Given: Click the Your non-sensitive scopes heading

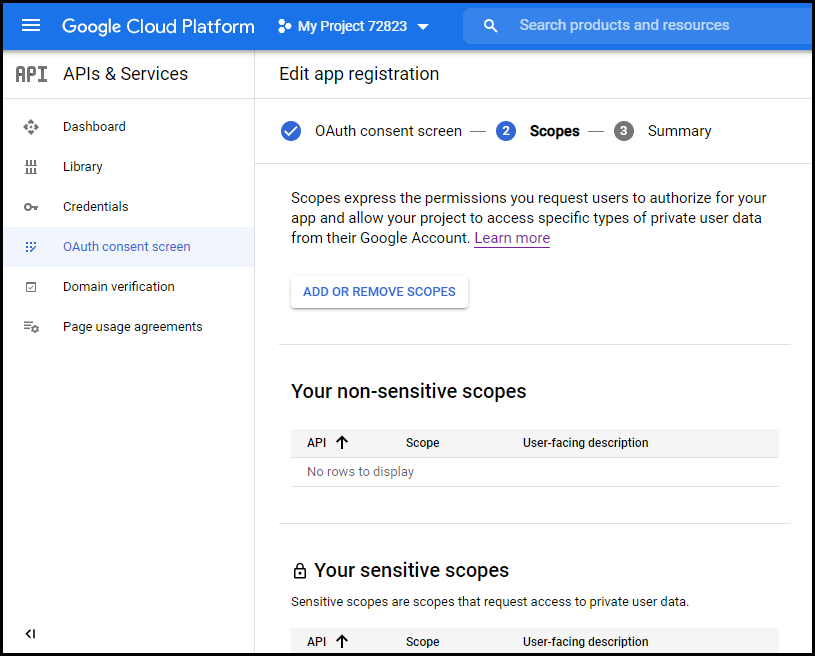Looking at the screenshot, I should click(409, 391).
